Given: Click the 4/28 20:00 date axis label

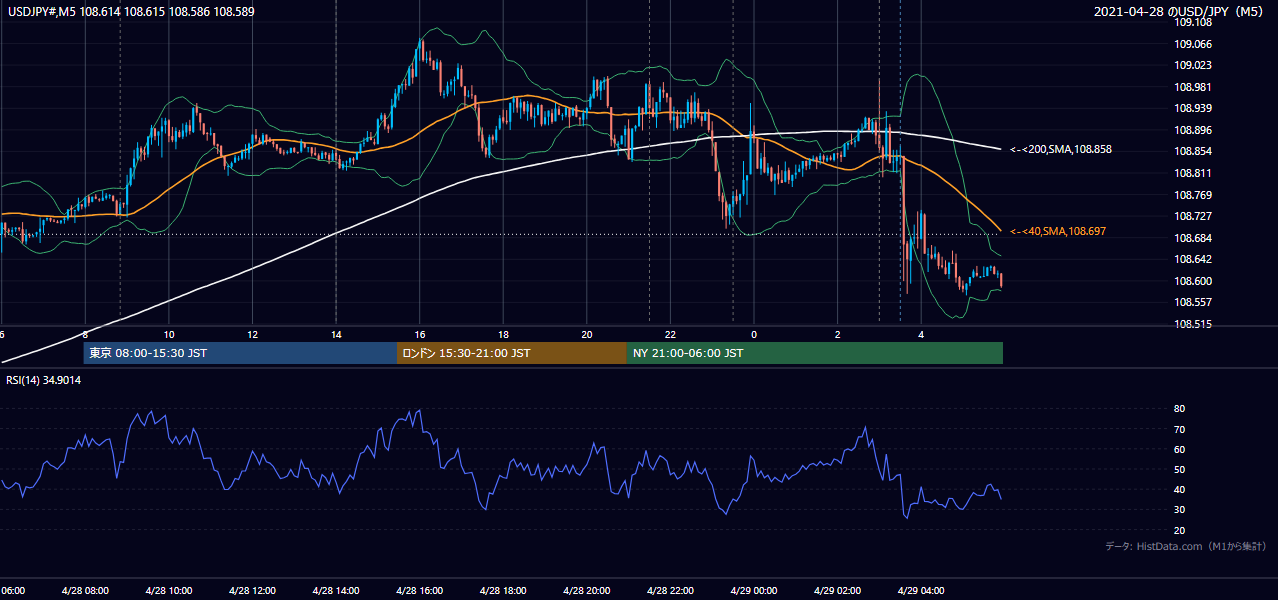Looking at the screenshot, I should [586, 591].
